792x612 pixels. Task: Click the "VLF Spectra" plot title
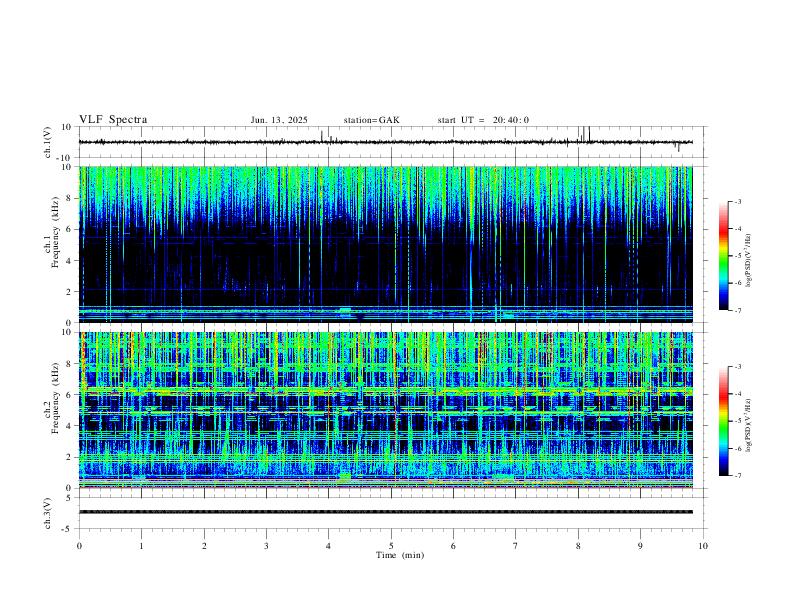[x=113, y=120]
